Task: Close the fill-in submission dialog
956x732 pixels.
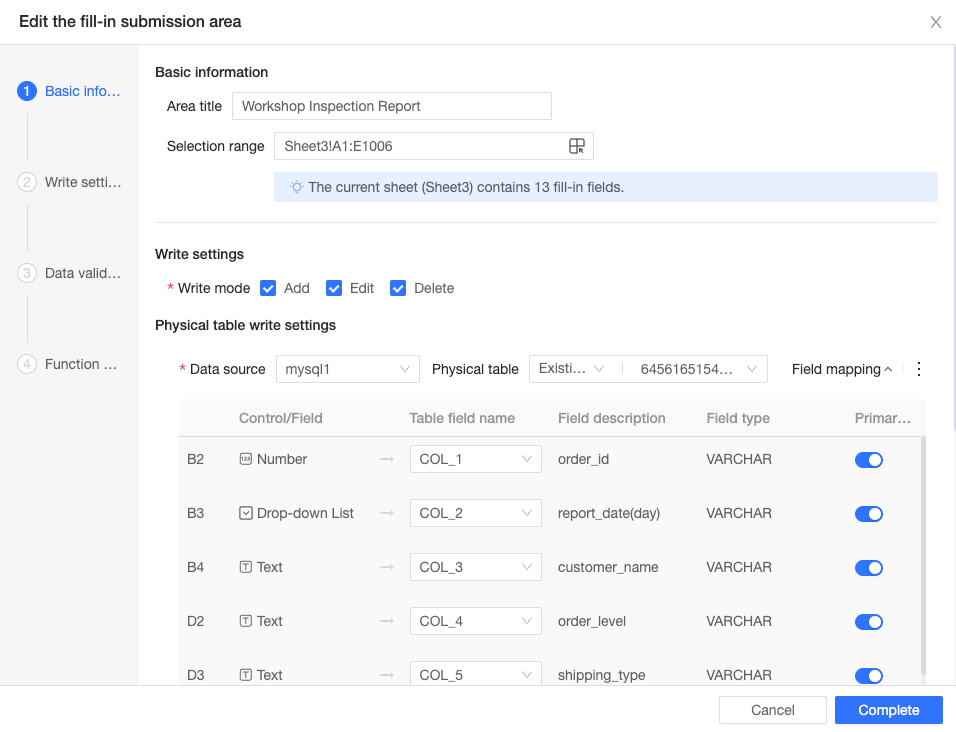Action: click(x=935, y=22)
